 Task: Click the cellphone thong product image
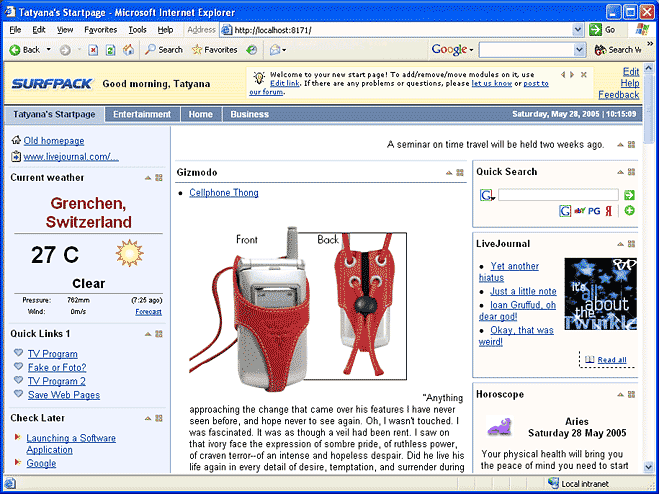(x=298, y=307)
